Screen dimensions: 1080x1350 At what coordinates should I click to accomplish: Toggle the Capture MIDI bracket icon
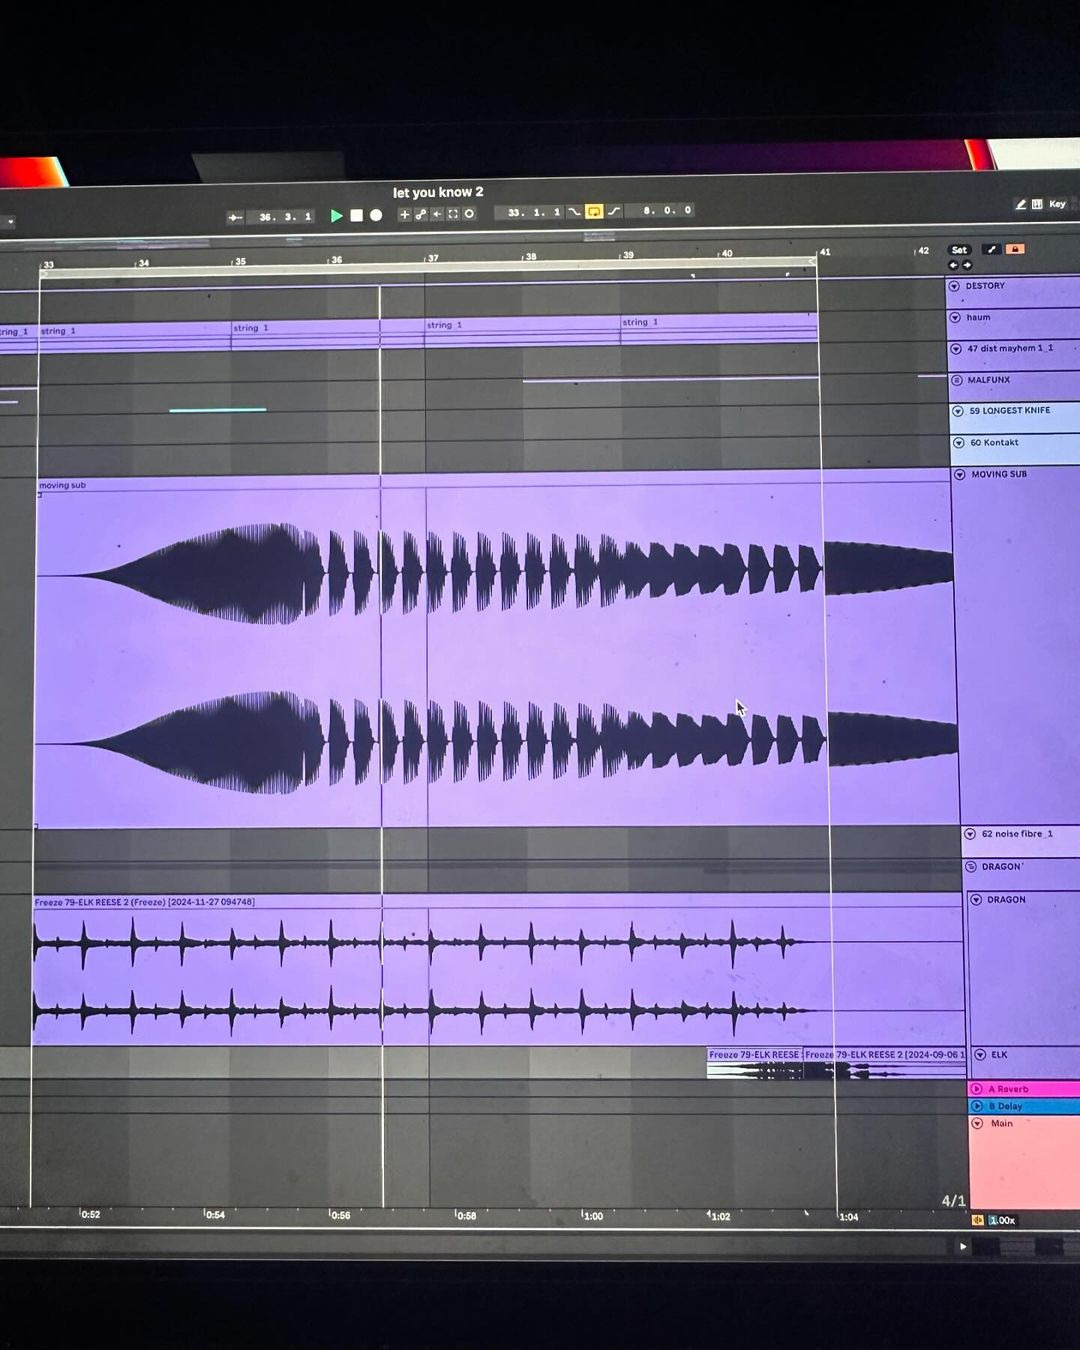[x=453, y=214]
